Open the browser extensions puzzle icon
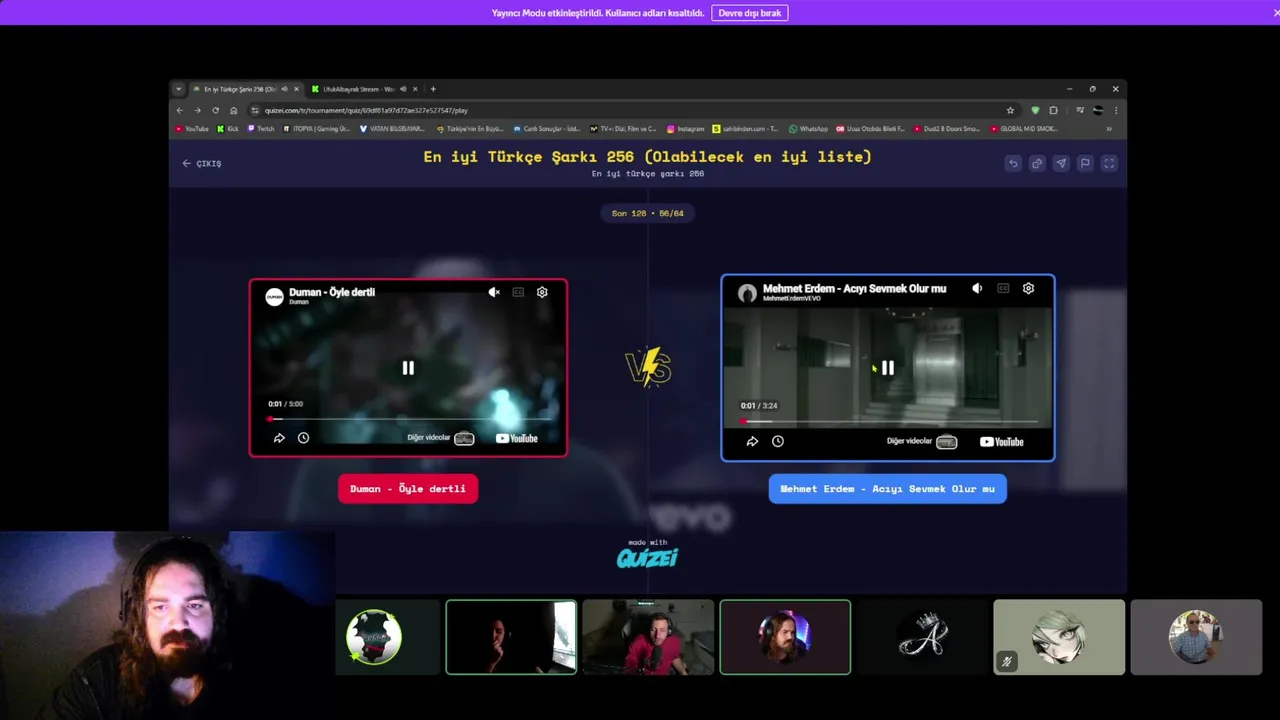Screen dimensions: 1280x720 pyautogui.click(x=1053, y=110)
